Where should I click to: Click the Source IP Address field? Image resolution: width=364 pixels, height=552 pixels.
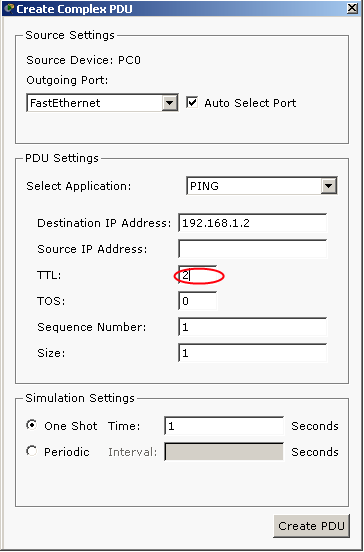pyautogui.click(x=253, y=249)
